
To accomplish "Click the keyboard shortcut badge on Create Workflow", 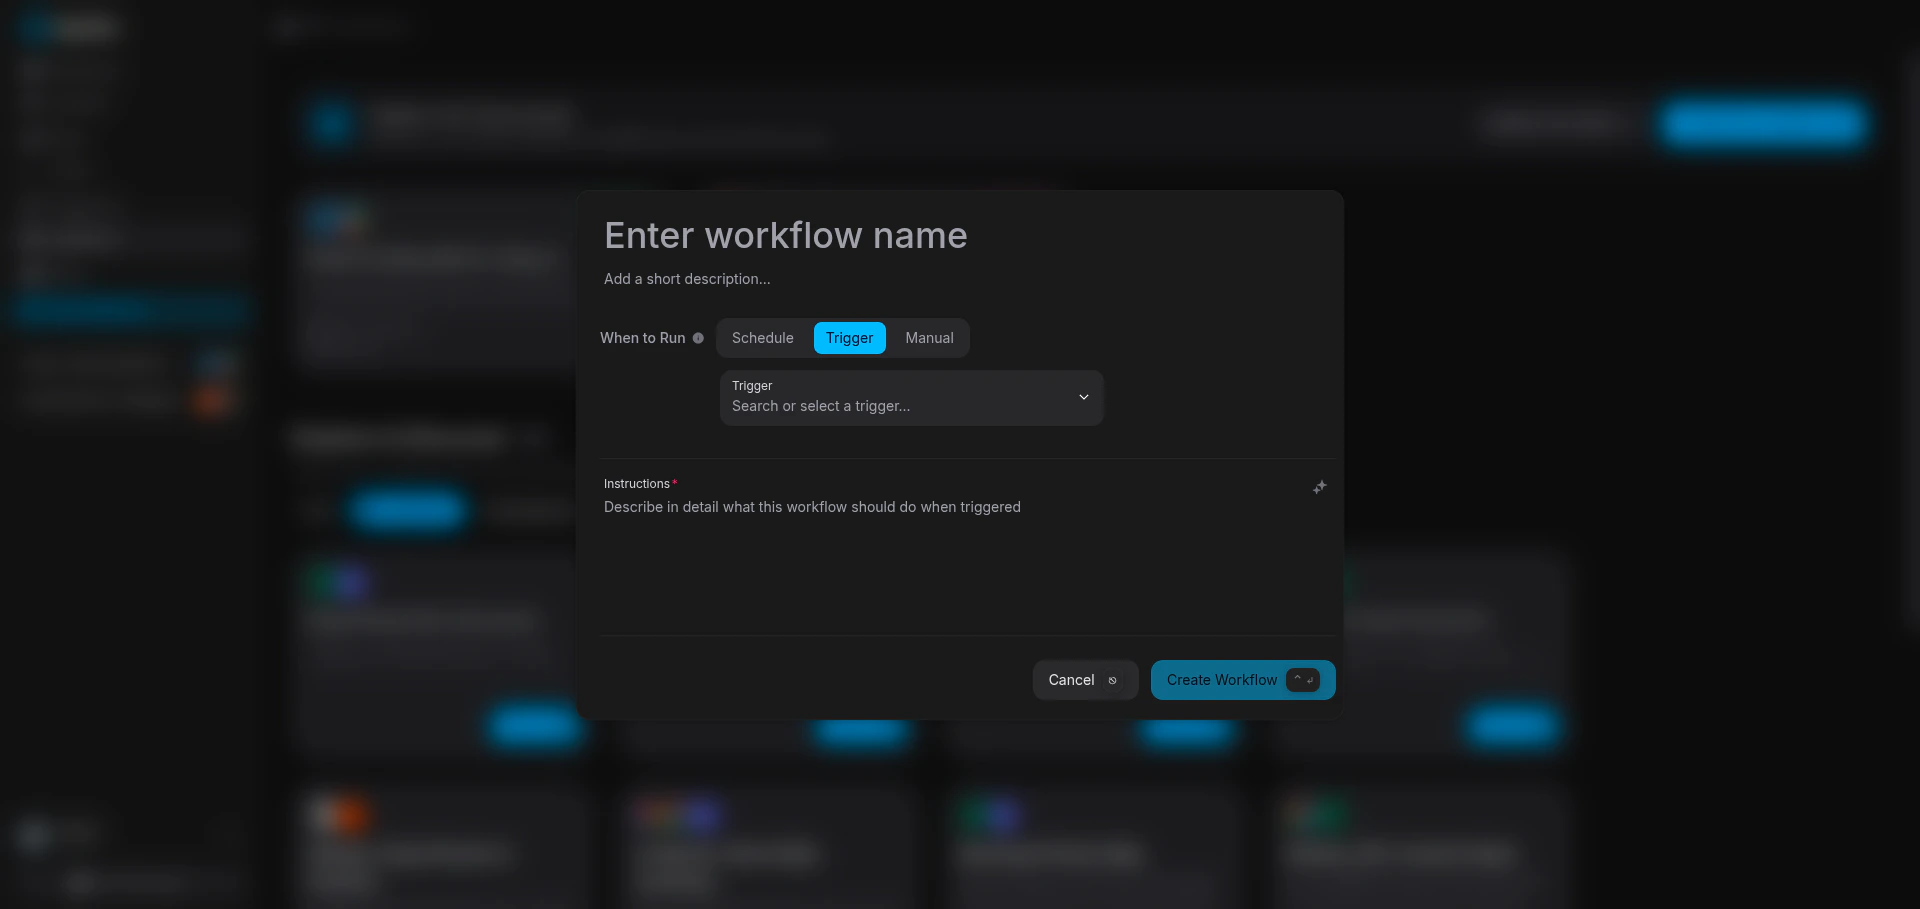I will point(1302,680).
